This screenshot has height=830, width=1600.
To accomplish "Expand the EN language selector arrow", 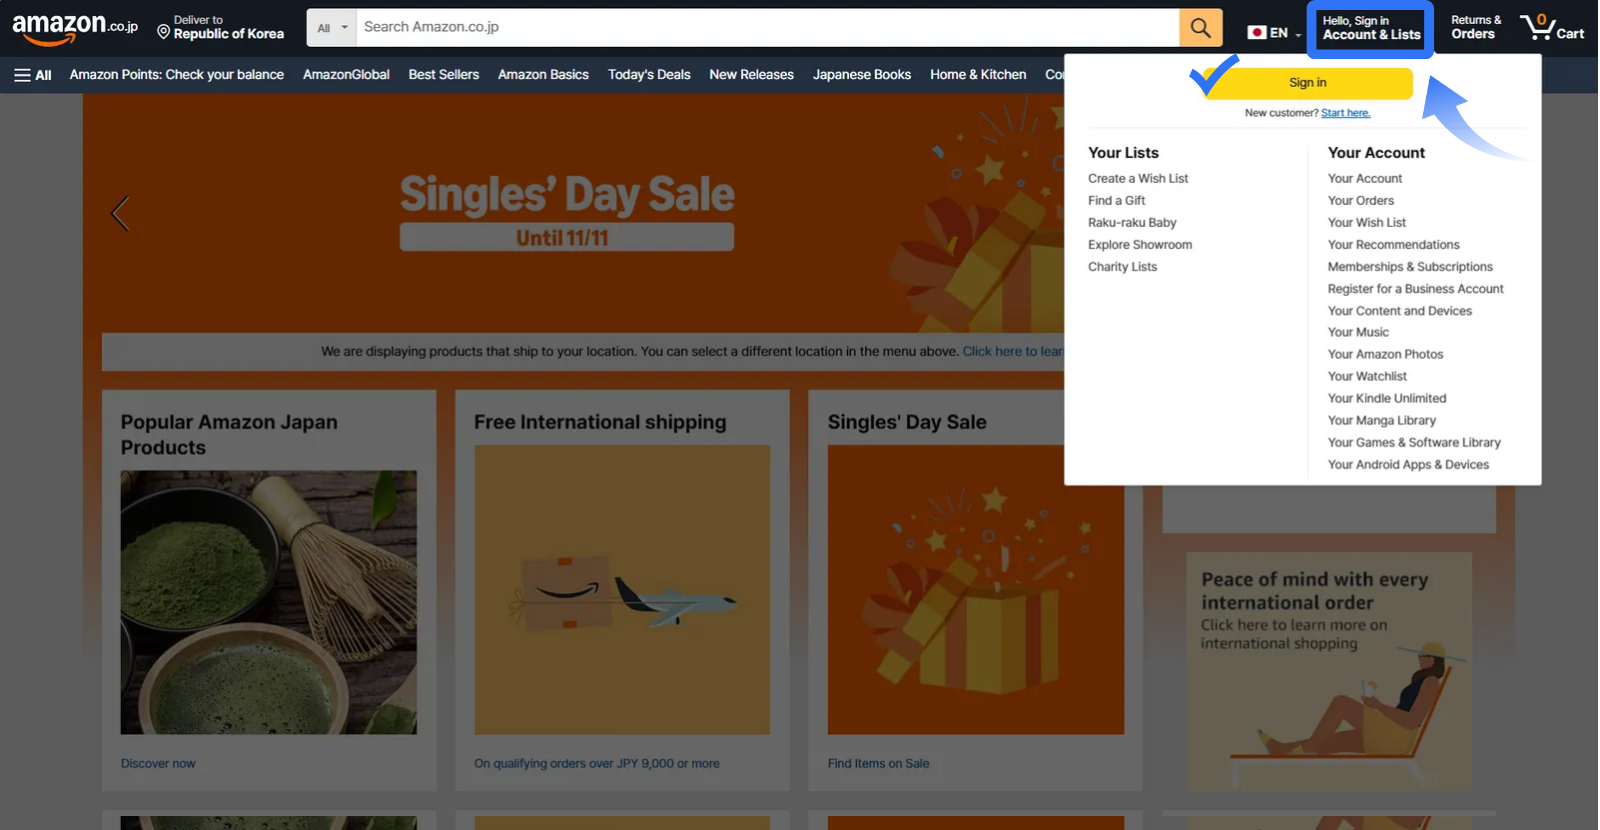I will pyautogui.click(x=1298, y=35).
